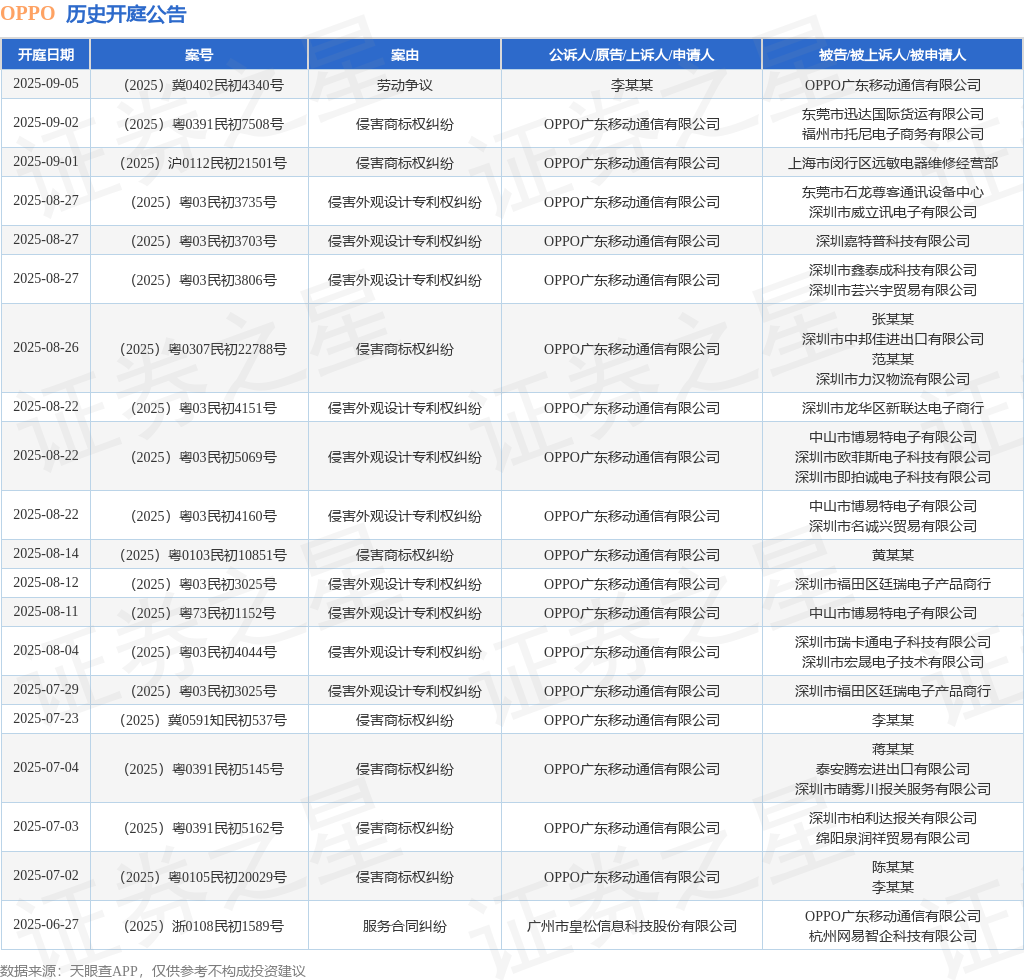
Task: Select case number (2025)粤03民初3806号
Action: [203, 280]
